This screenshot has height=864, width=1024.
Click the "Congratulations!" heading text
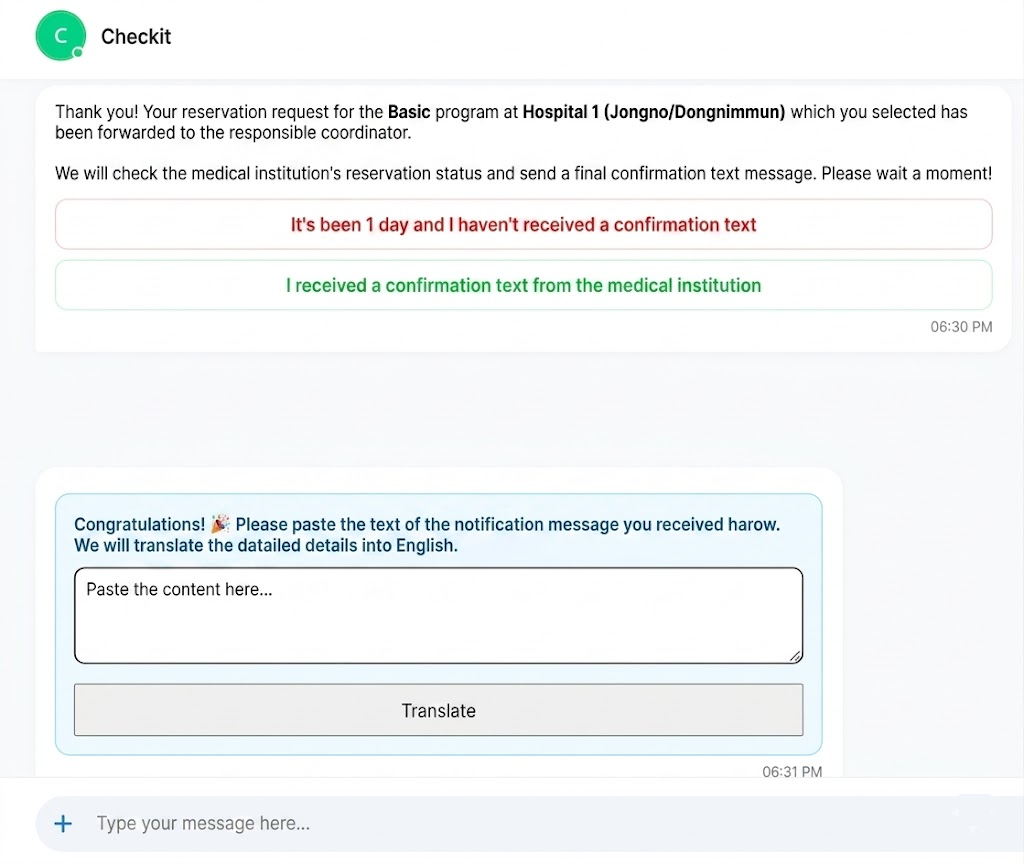point(139,524)
